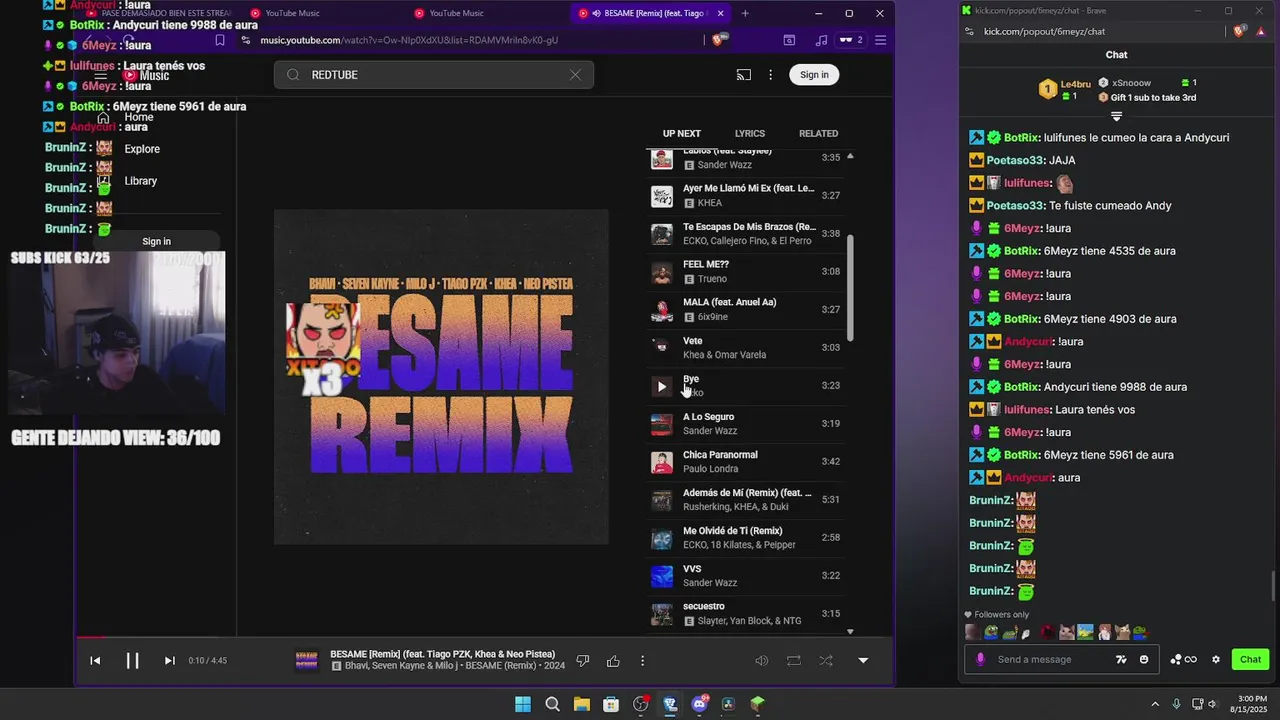Viewport: 1280px width, 720px height.
Task: Close the BESAME Remix browser tab
Action: [x=720, y=13]
